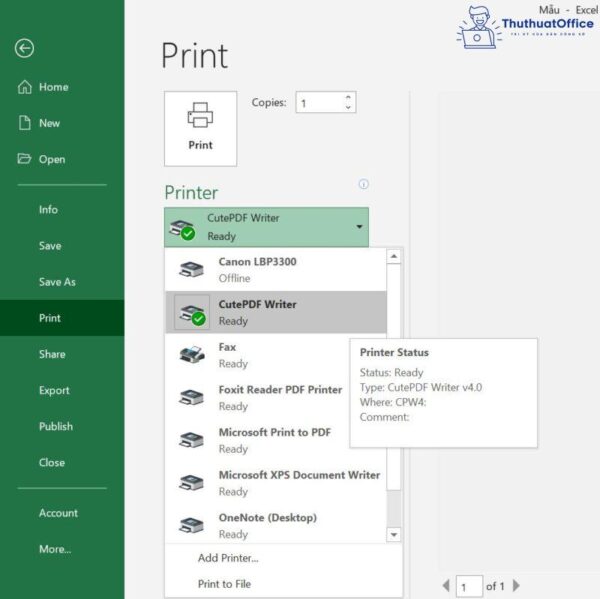Click the Open folder icon in sidebar

24,158
